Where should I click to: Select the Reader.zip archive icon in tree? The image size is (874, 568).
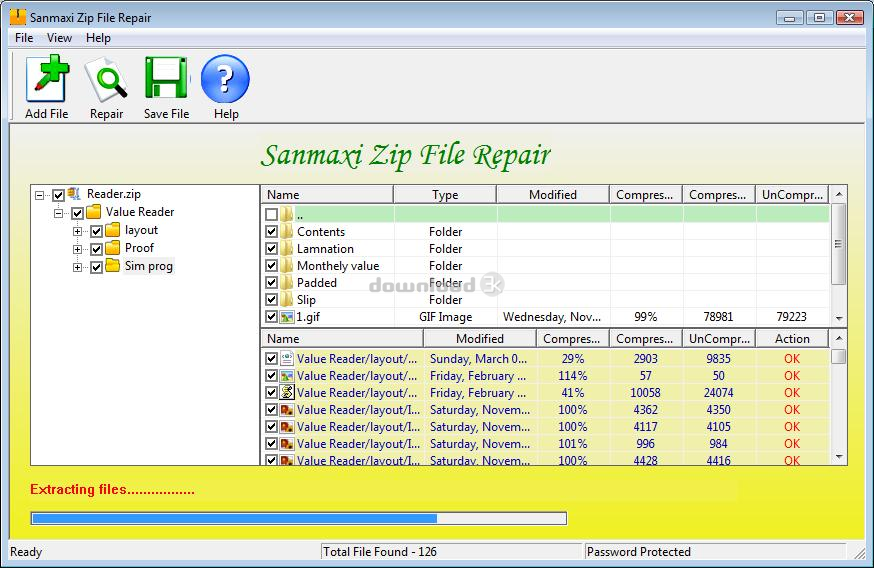click(74, 194)
